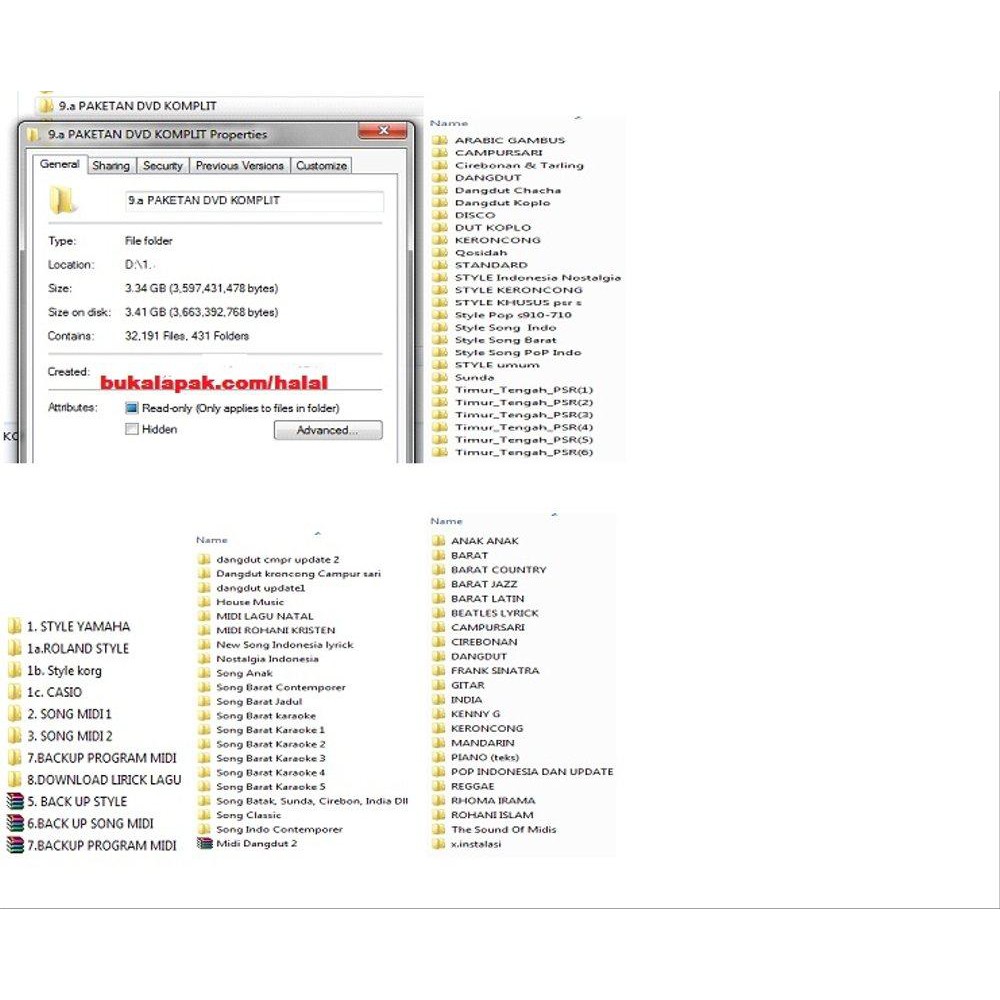Select the Customize tab
This screenshot has width=1000, height=1000.
click(x=321, y=166)
